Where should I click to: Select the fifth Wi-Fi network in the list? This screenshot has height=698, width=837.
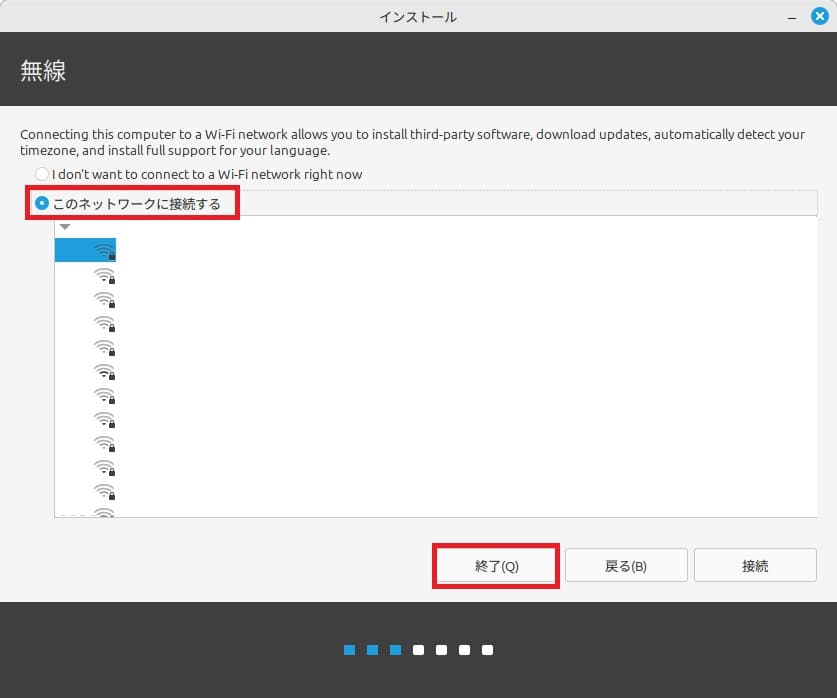tap(103, 348)
